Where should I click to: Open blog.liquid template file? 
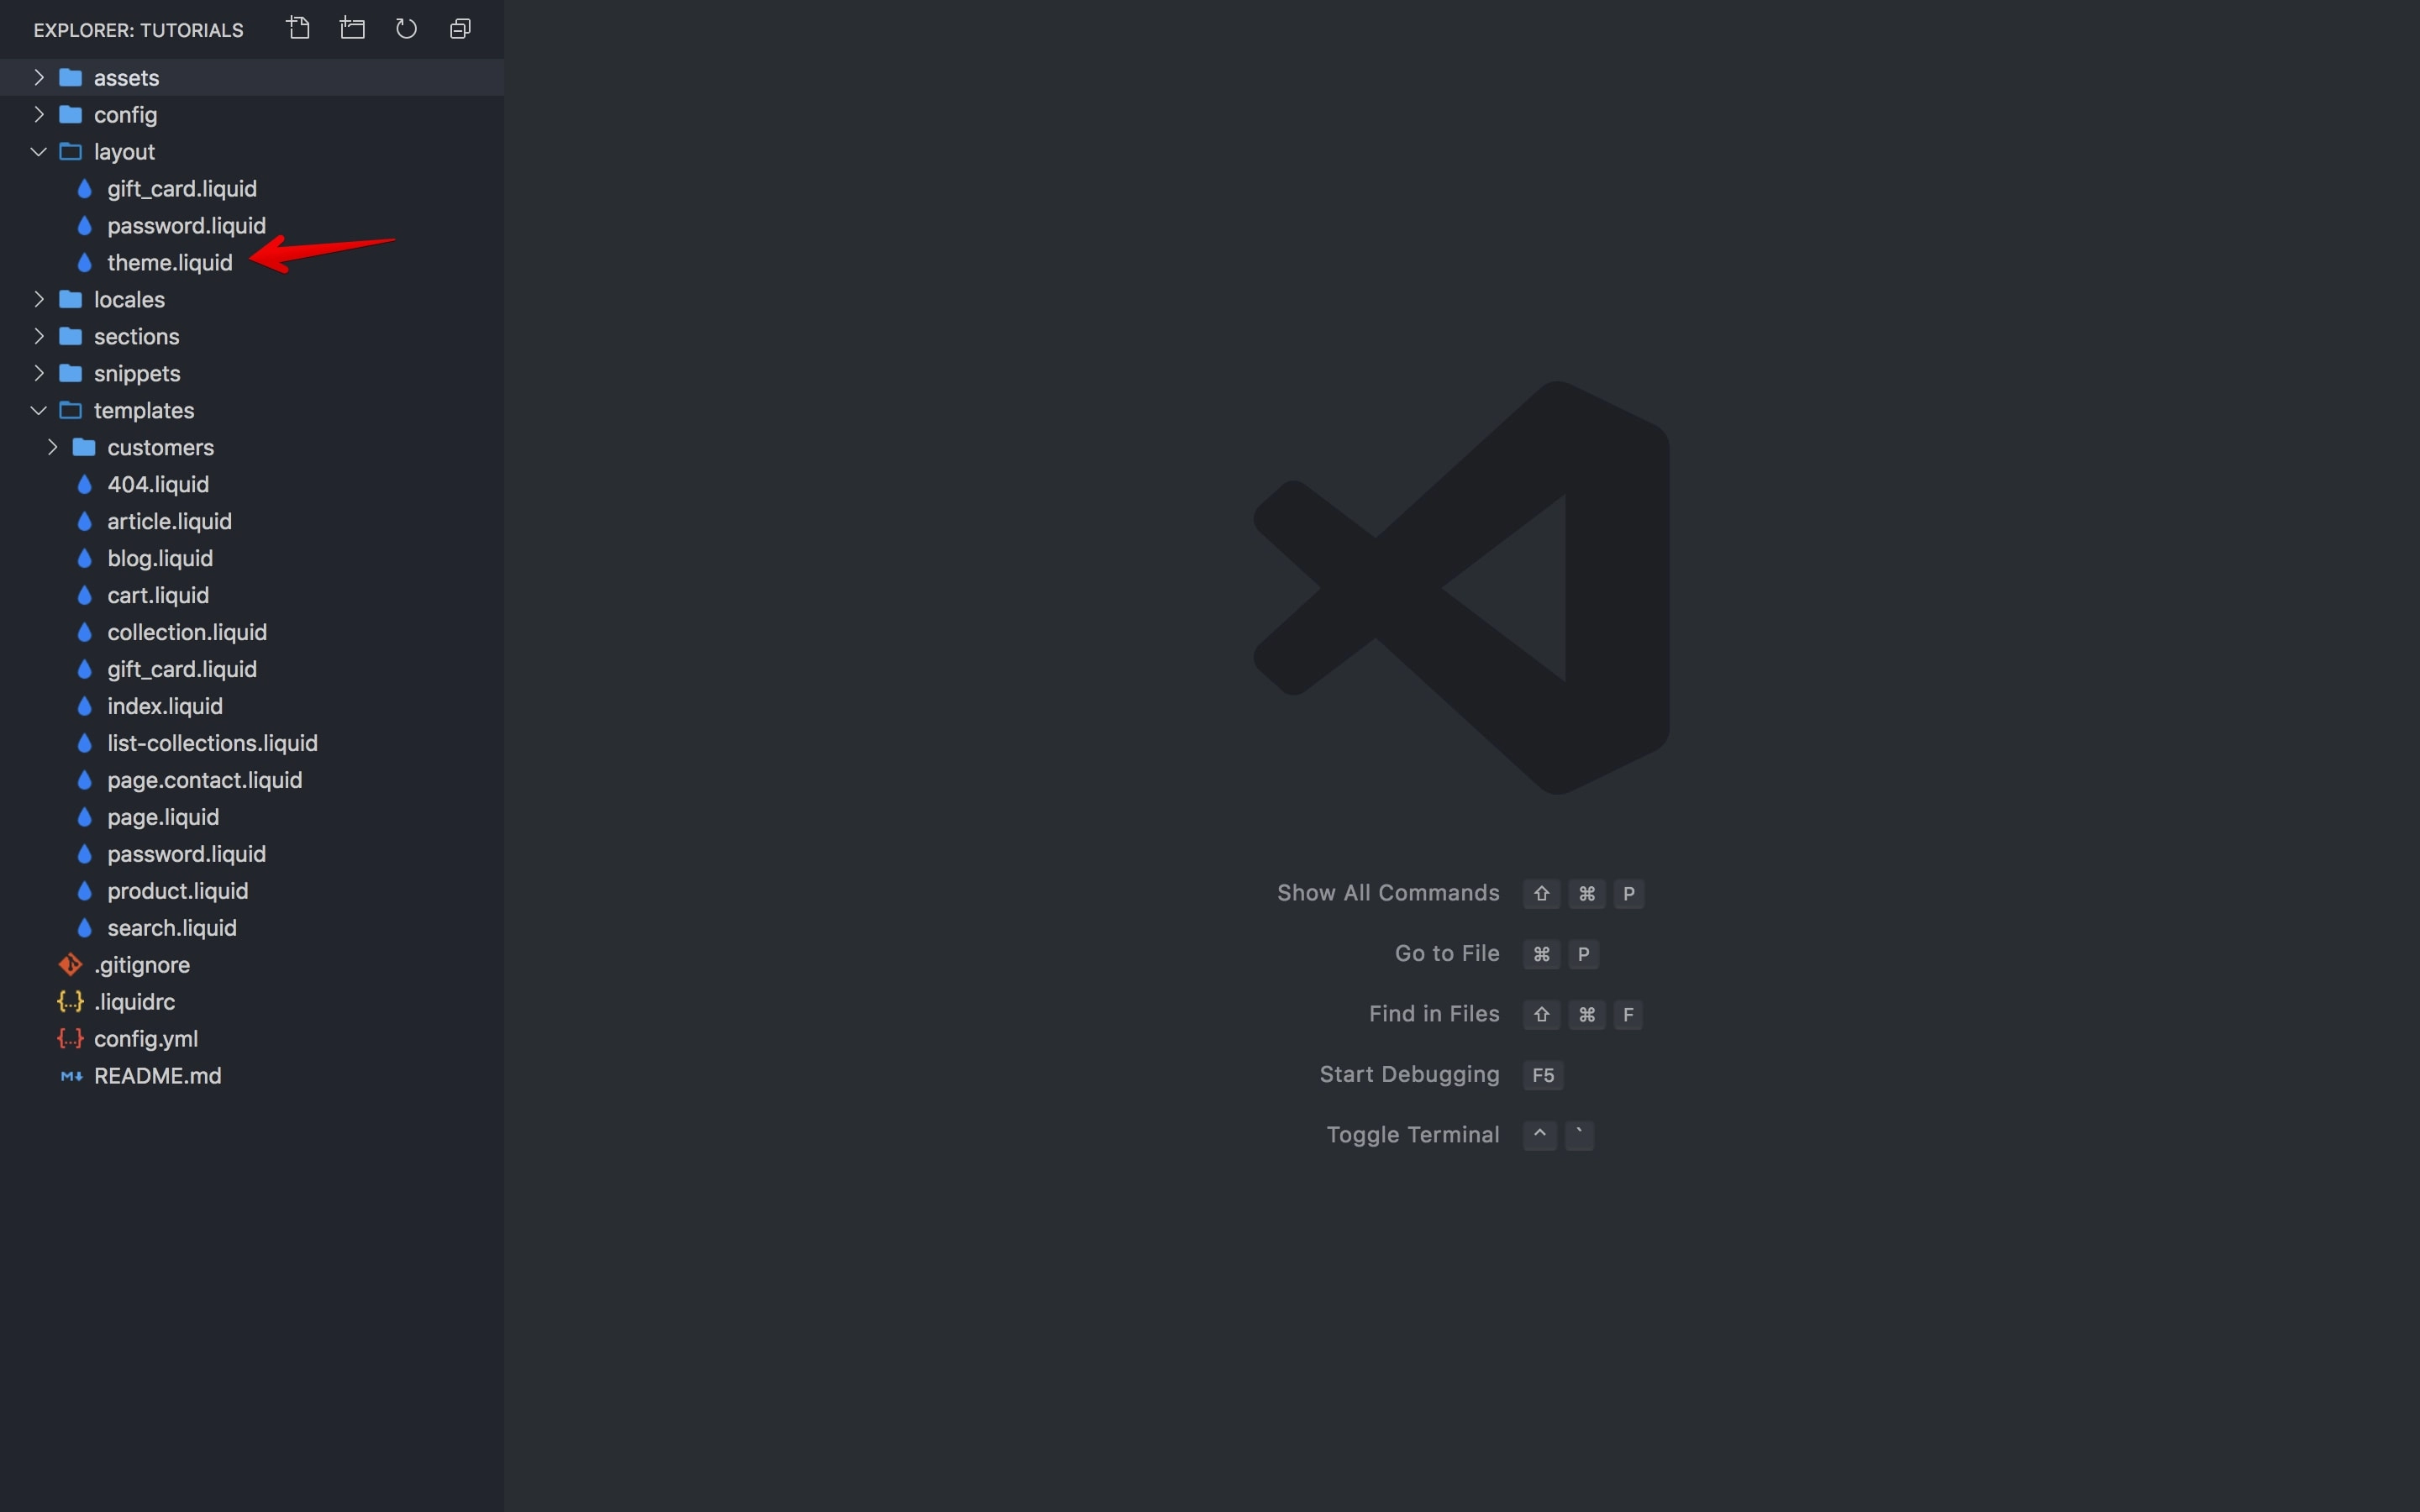160,558
